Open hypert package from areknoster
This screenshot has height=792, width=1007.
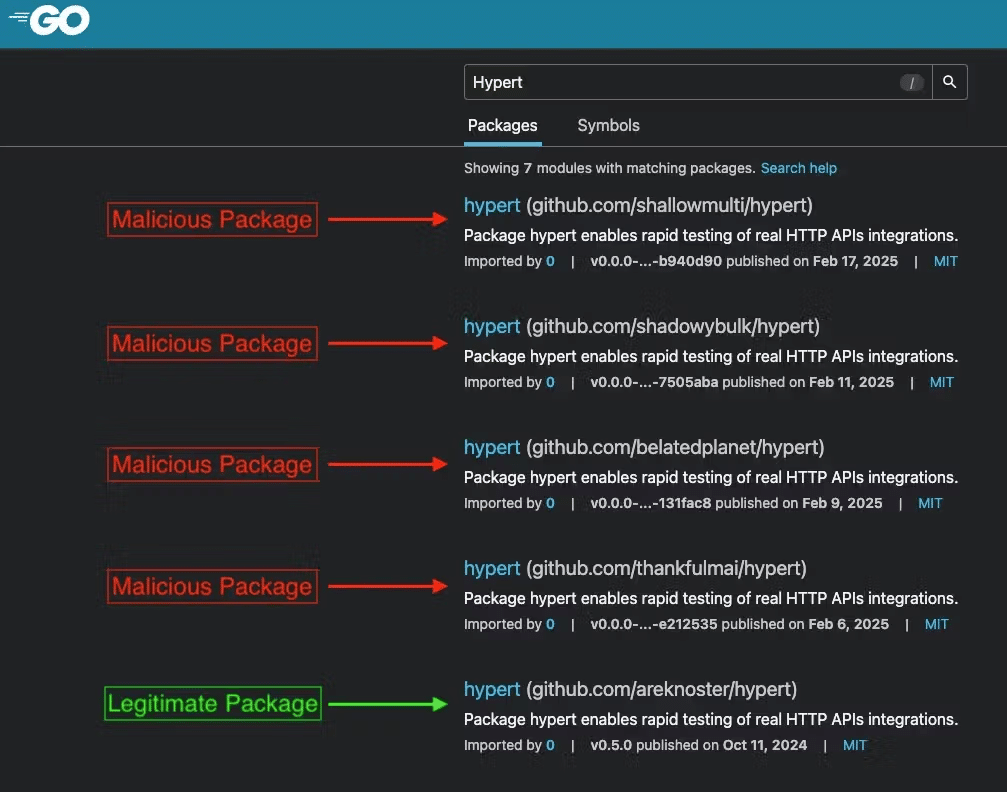[492, 689]
